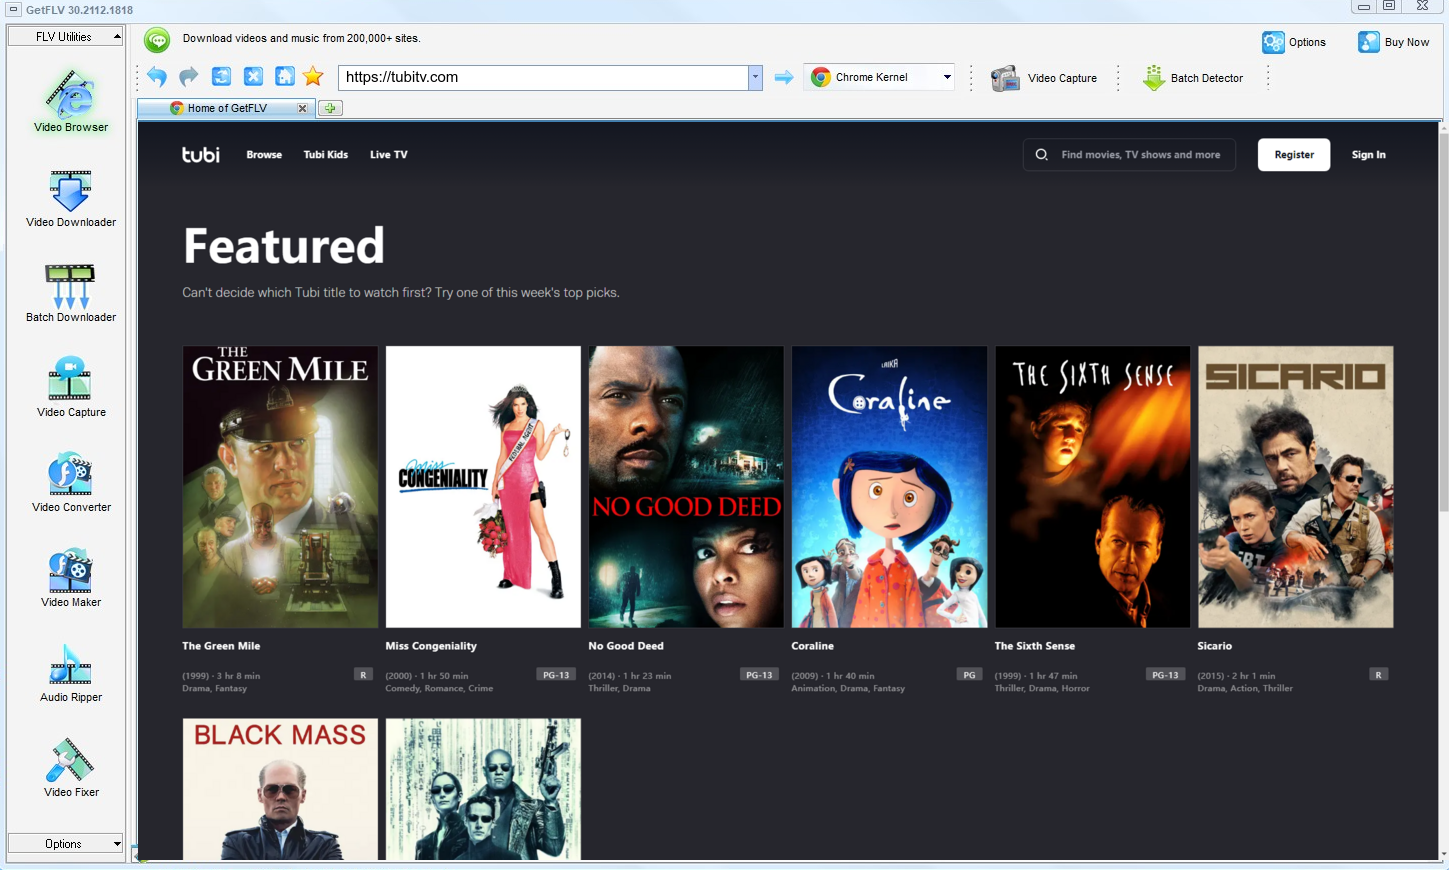Screen dimensions: 1449x870
Task: Open the Batch Downloader tool
Action: pyautogui.click(x=71, y=293)
